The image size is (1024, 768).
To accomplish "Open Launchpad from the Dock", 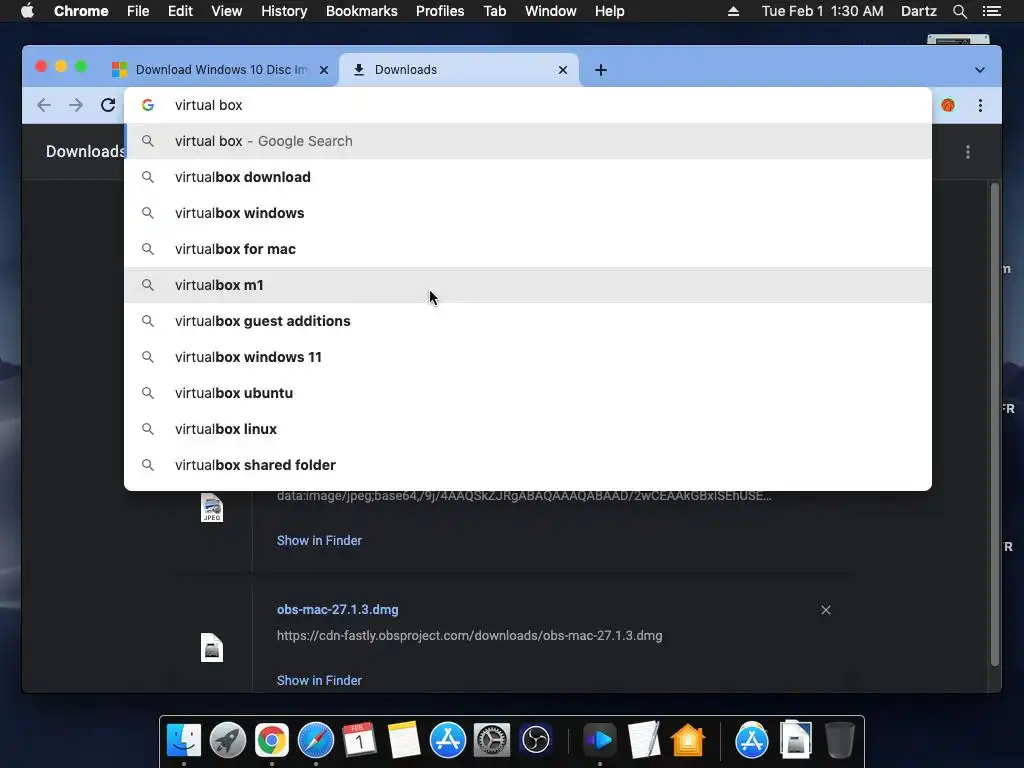I will pyautogui.click(x=227, y=740).
